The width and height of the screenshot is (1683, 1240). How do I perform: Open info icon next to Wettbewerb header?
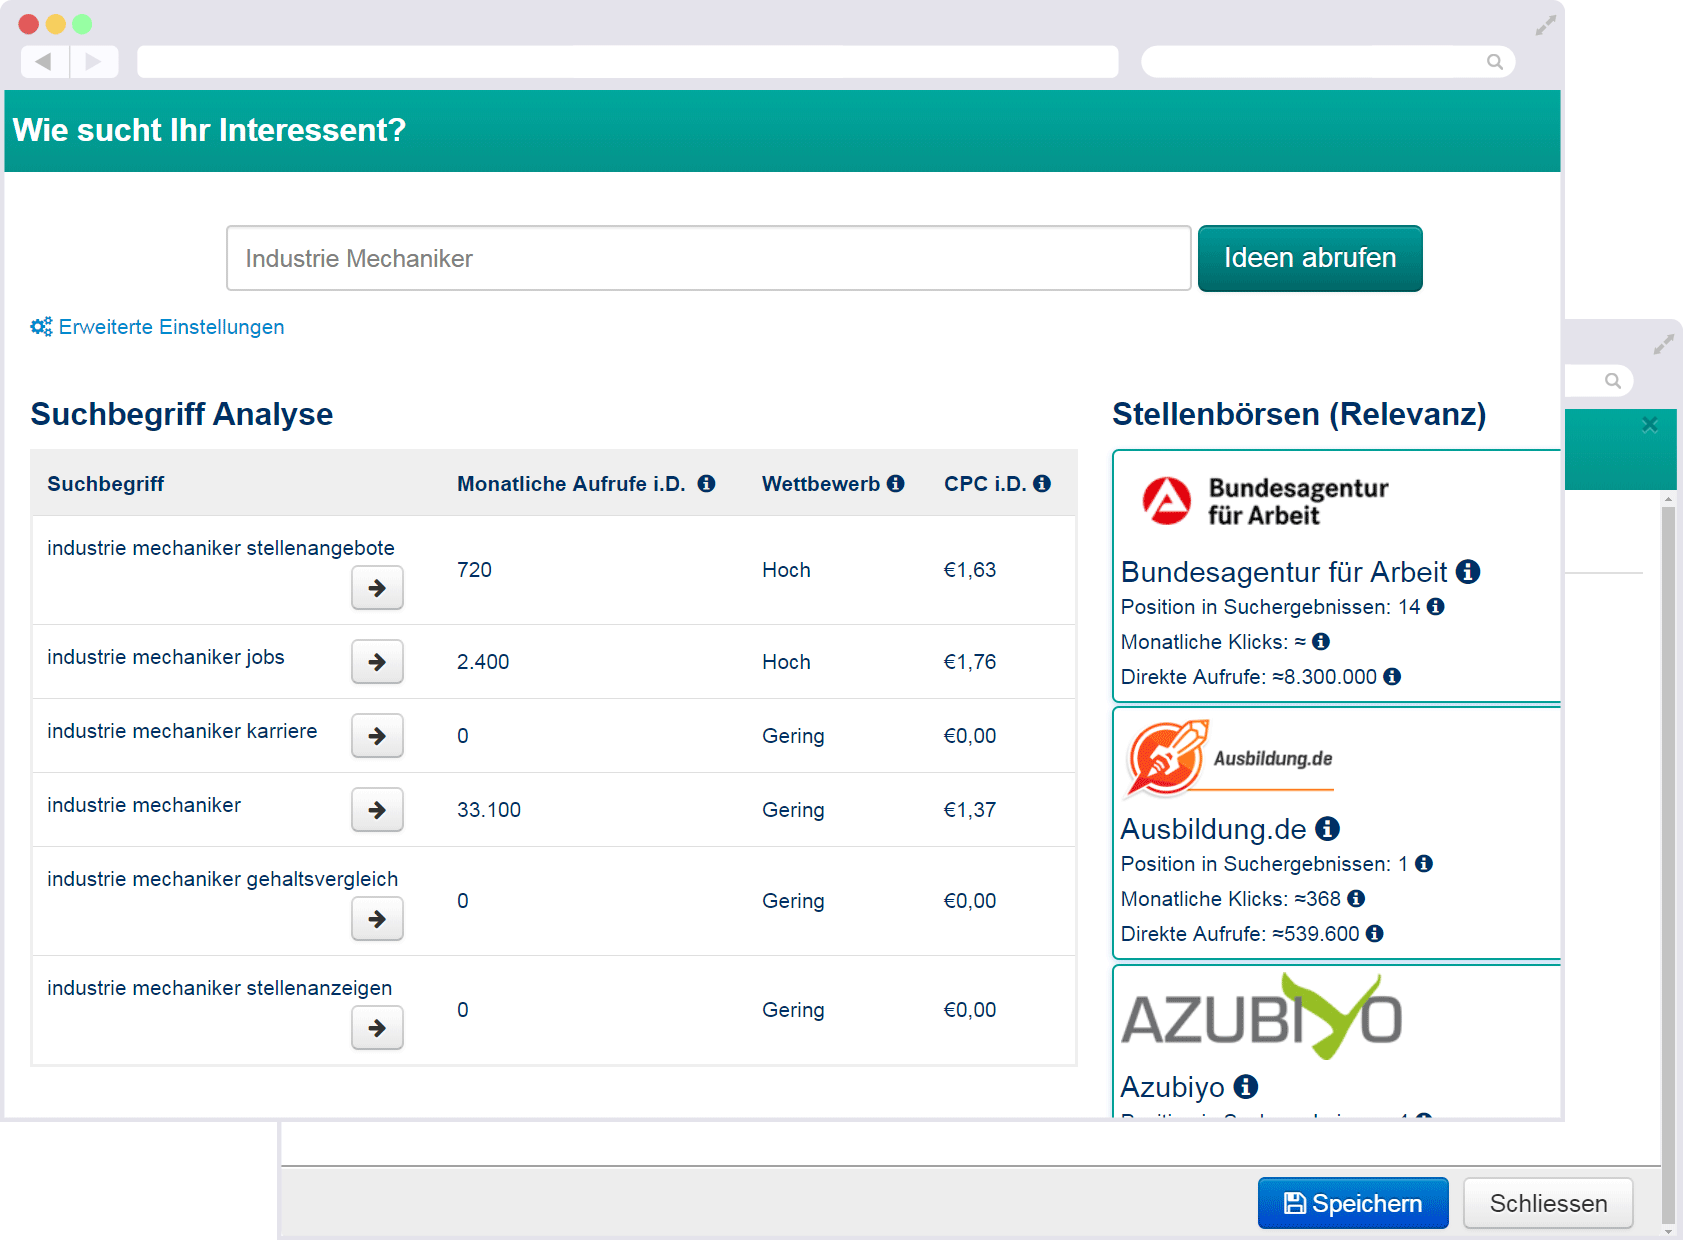point(895,484)
